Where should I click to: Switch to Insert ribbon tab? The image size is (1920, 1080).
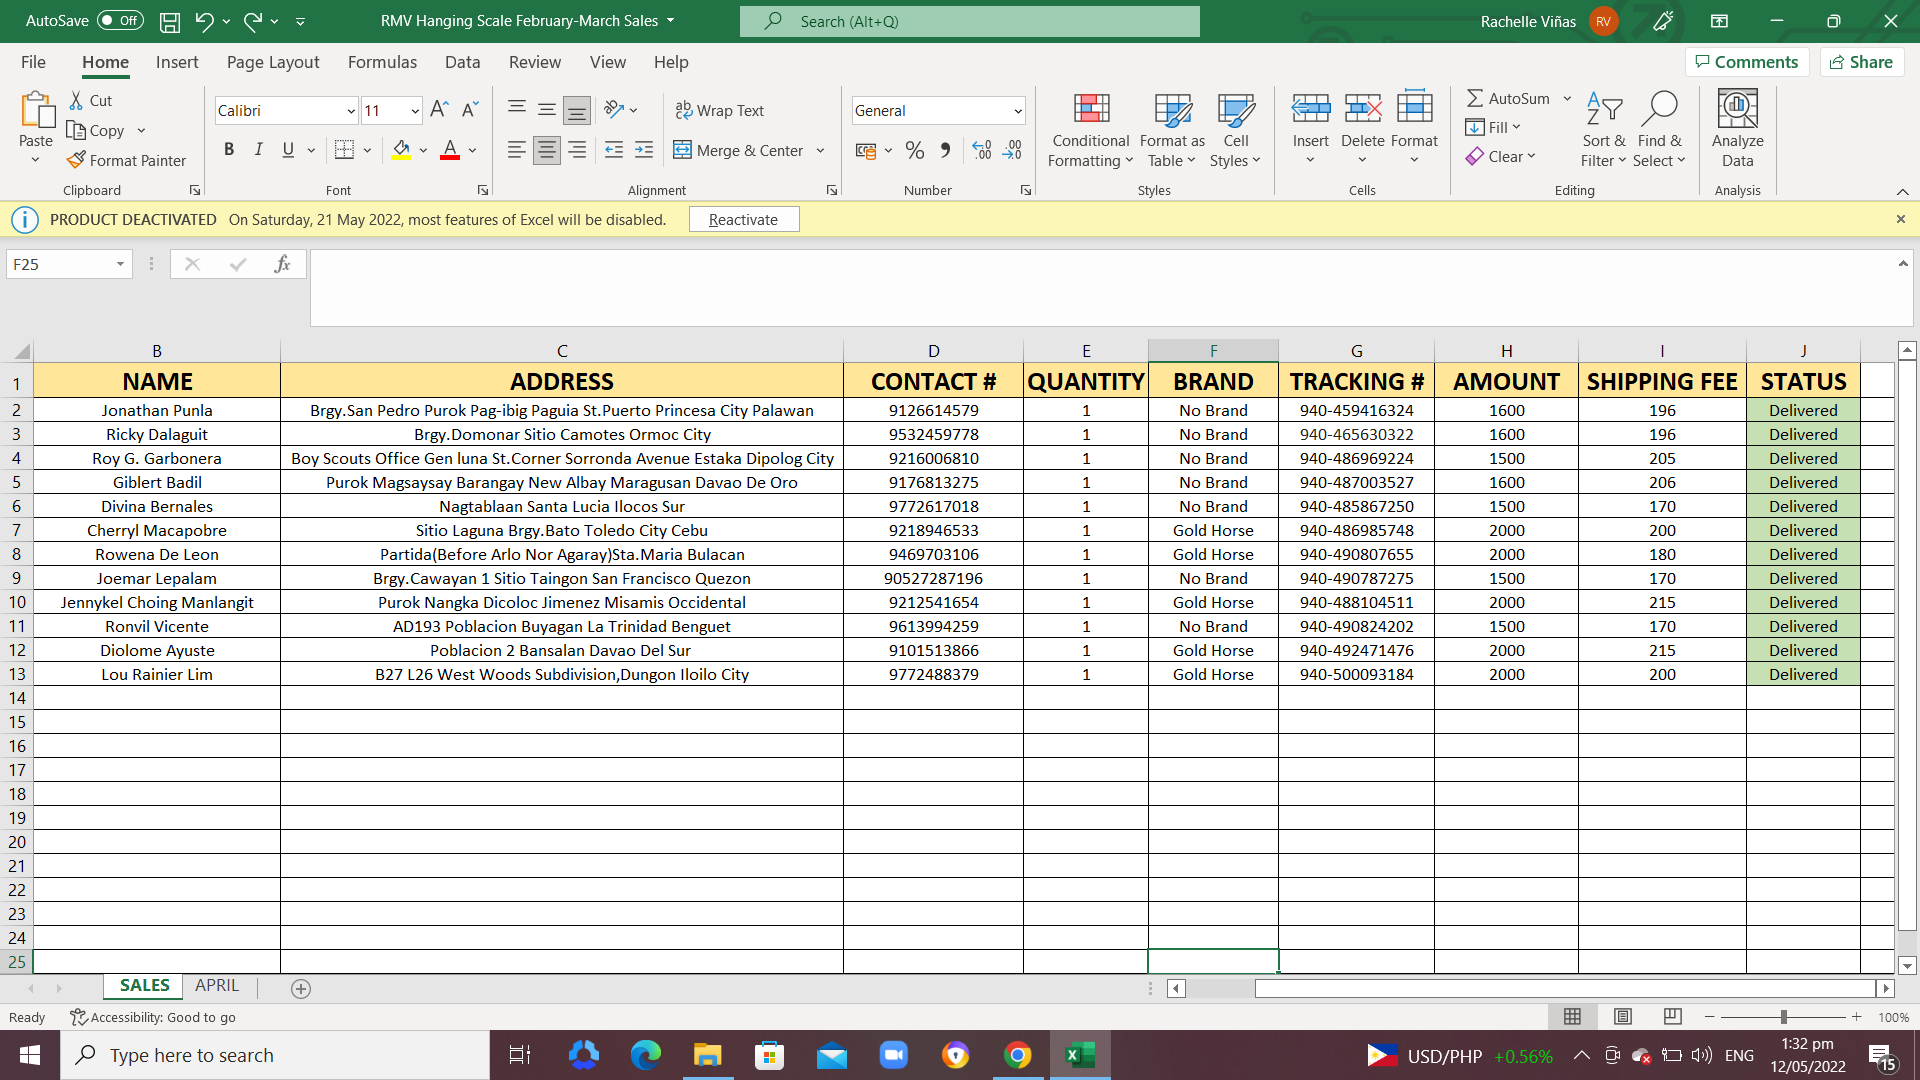177,62
